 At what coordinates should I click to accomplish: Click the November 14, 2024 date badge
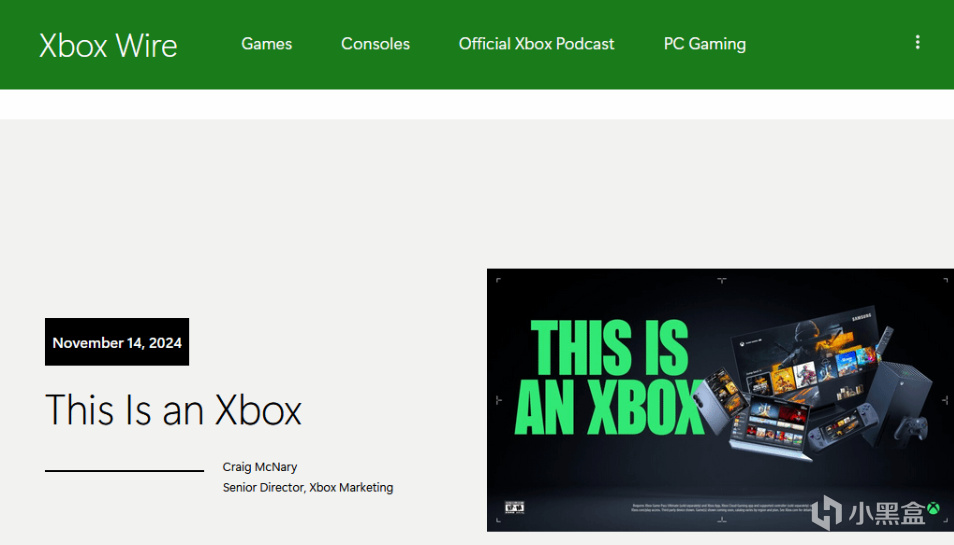(117, 342)
